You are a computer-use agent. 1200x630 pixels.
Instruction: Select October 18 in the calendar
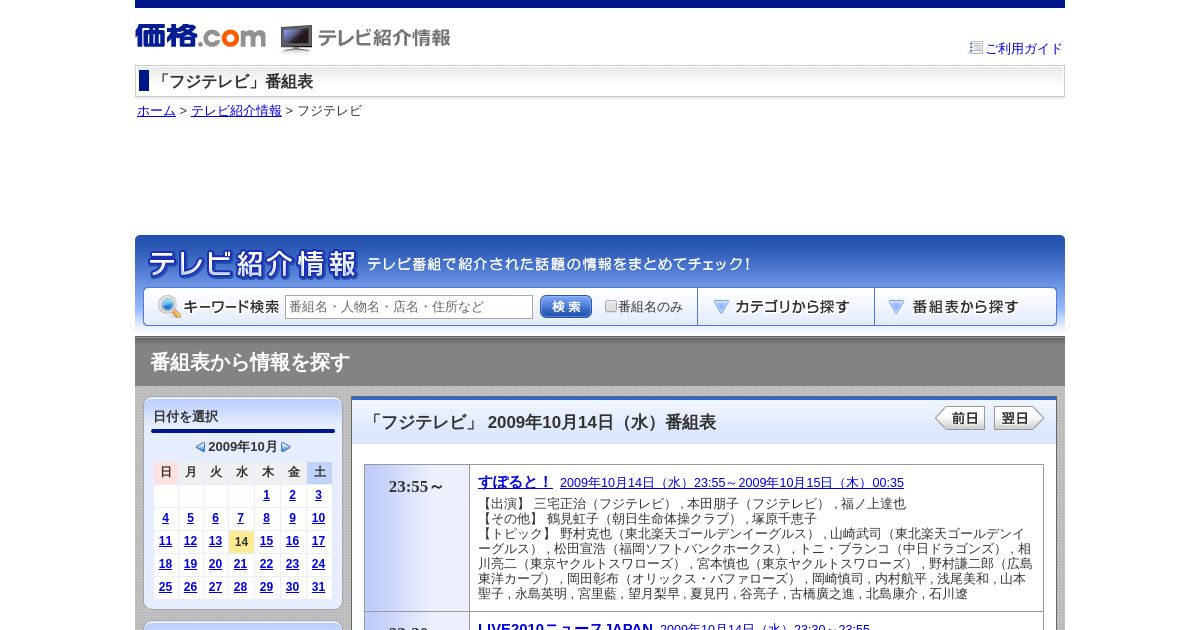[165, 564]
